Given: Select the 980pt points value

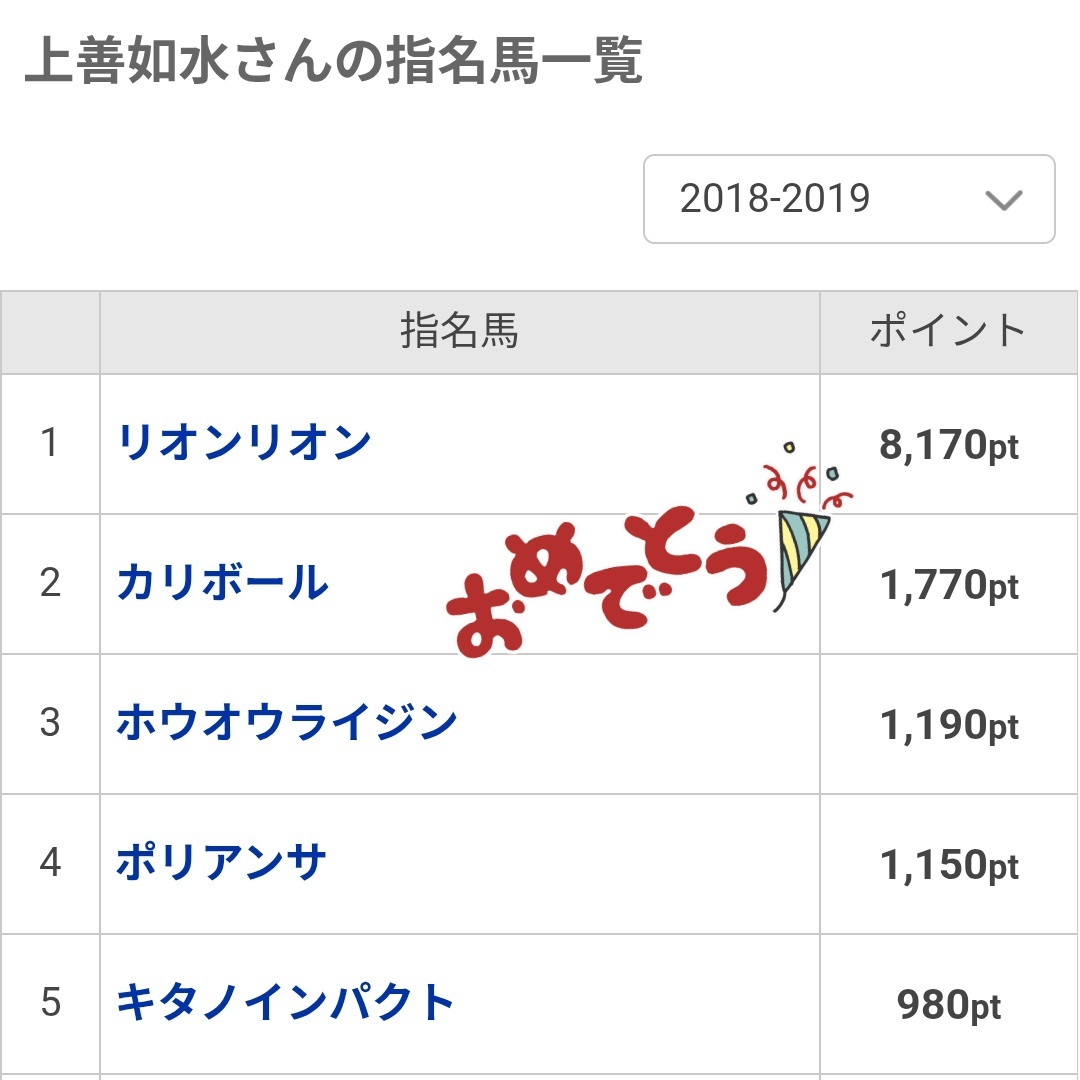Looking at the screenshot, I should (x=948, y=1005).
